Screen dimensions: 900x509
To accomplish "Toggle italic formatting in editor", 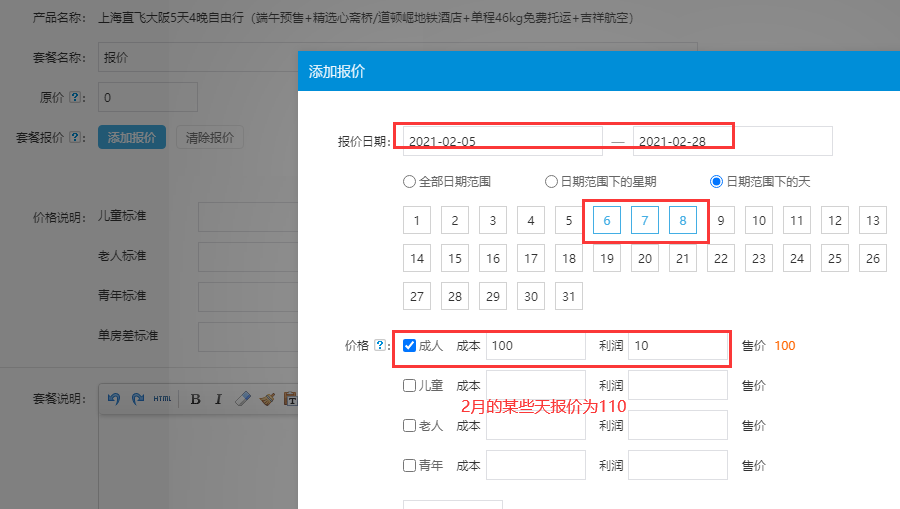I will click(x=219, y=399).
